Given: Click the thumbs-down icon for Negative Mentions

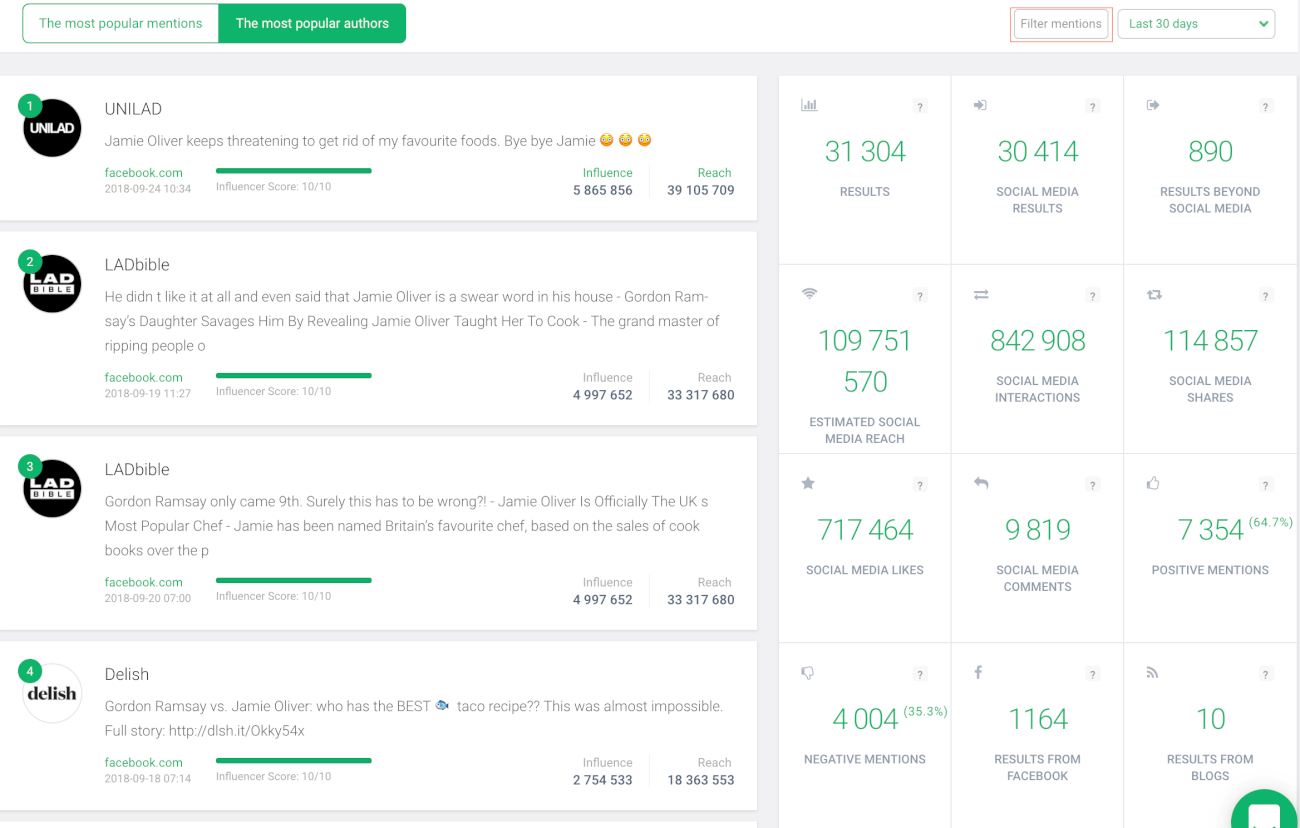Looking at the screenshot, I should [808, 673].
